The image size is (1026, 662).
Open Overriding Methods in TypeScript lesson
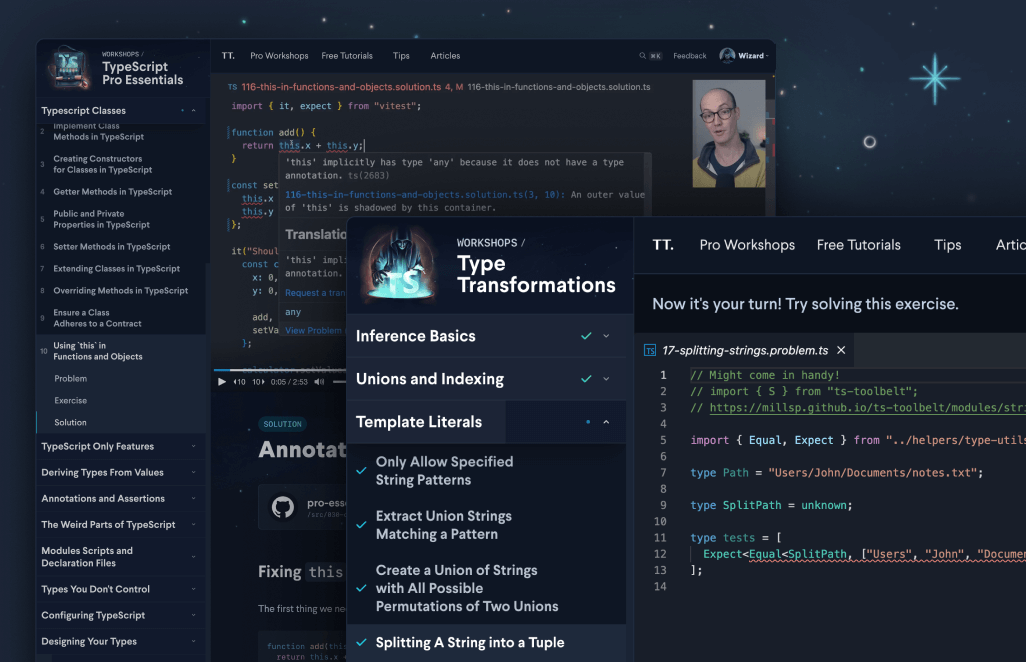point(120,290)
